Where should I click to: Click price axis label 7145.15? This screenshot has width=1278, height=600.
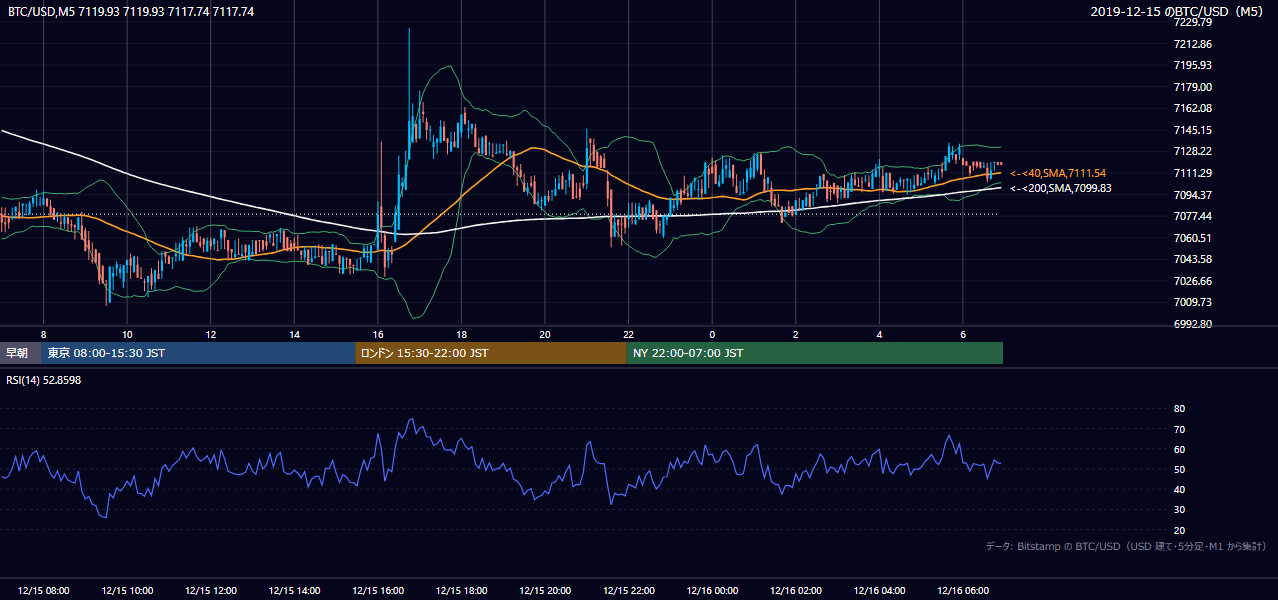pyautogui.click(x=1193, y=130)
